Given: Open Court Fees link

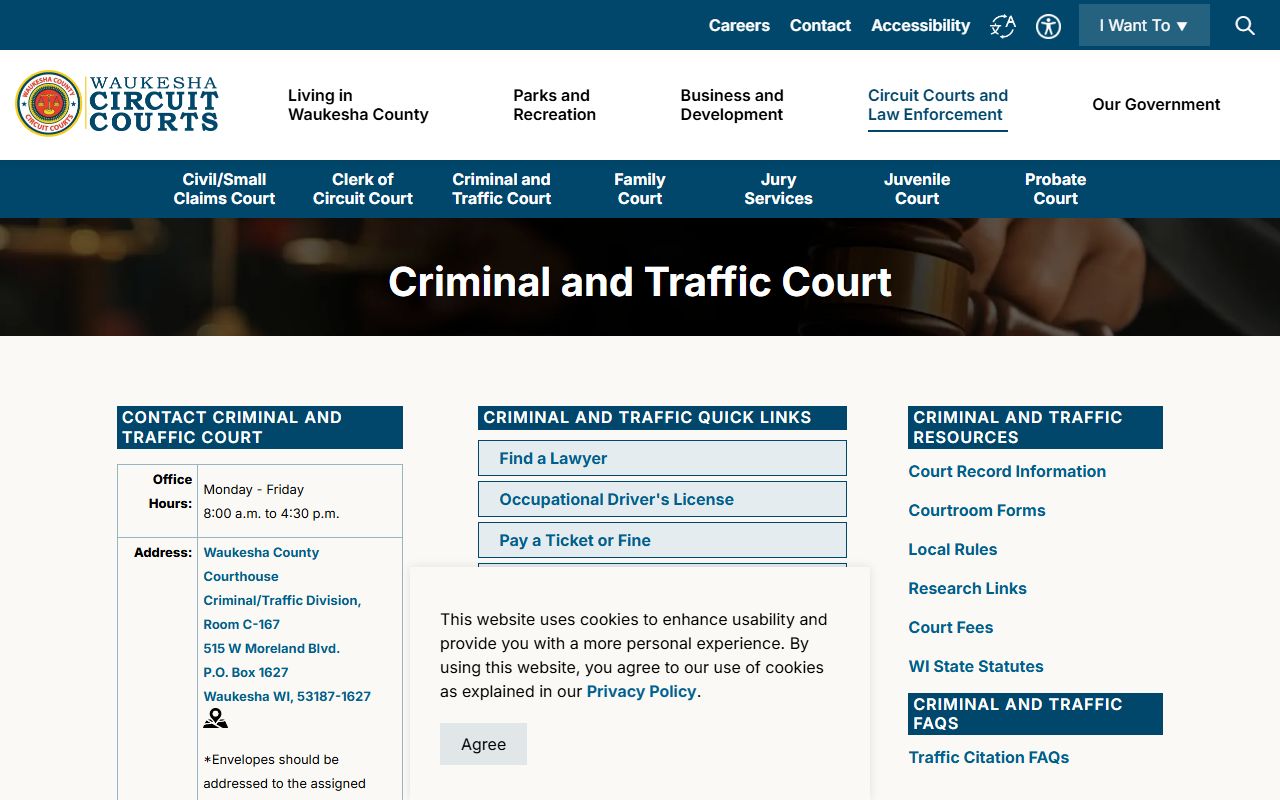Looking at the screenshot, I should click(x=950, y=627).
